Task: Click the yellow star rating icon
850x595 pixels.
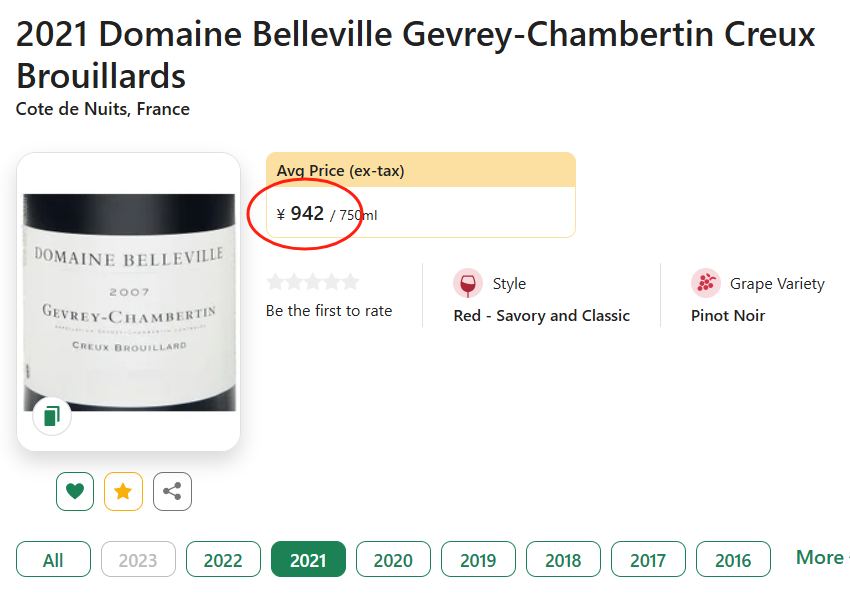Action: click(123, 491)
